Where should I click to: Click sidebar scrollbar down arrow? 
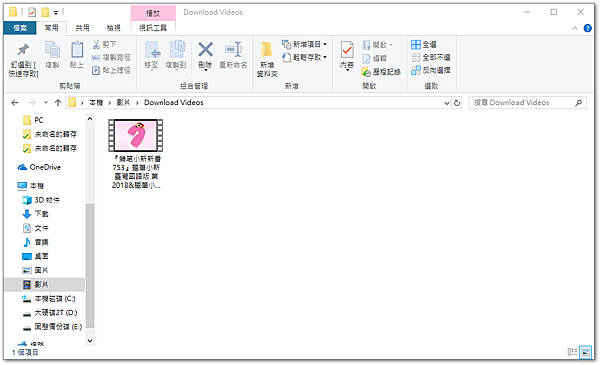(90, 341)
